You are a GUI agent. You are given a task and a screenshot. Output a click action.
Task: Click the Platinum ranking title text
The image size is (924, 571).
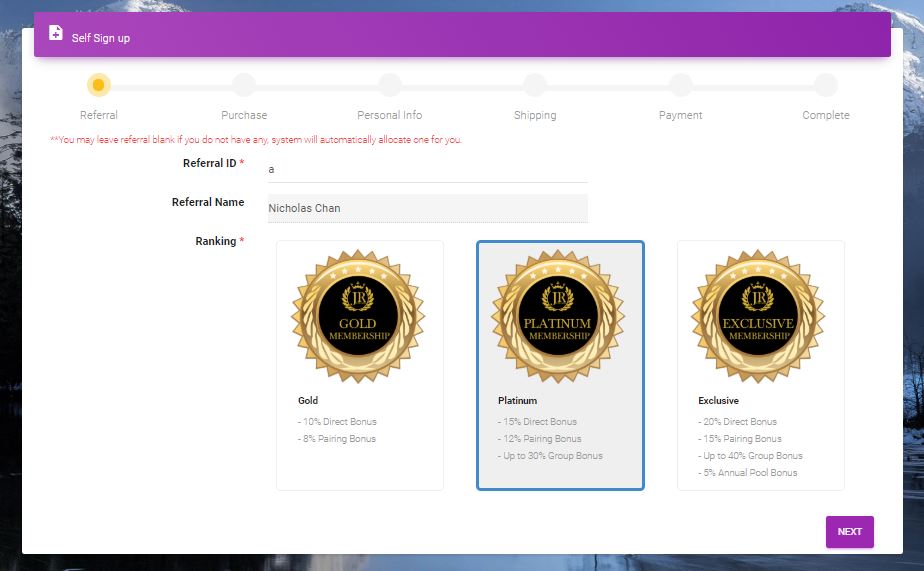[517, 401]
